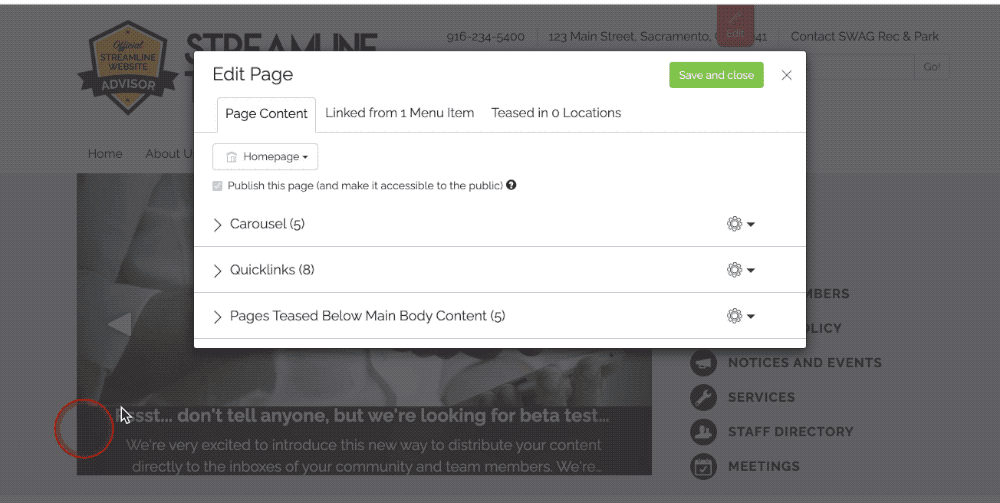
Task: Close the Edit Page dialog
Action: tap(786, 75)
